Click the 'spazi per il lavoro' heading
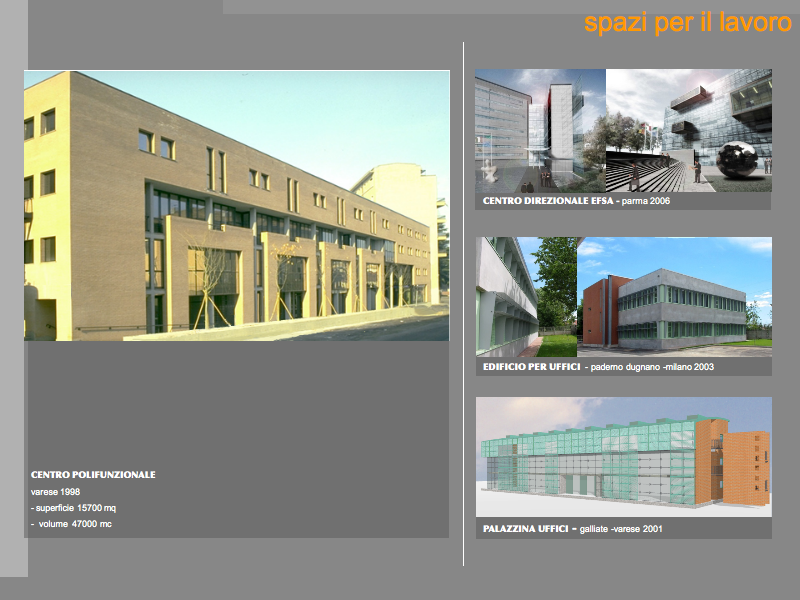The height and width of the screenshot is (600, 800). tap(688, 23)
